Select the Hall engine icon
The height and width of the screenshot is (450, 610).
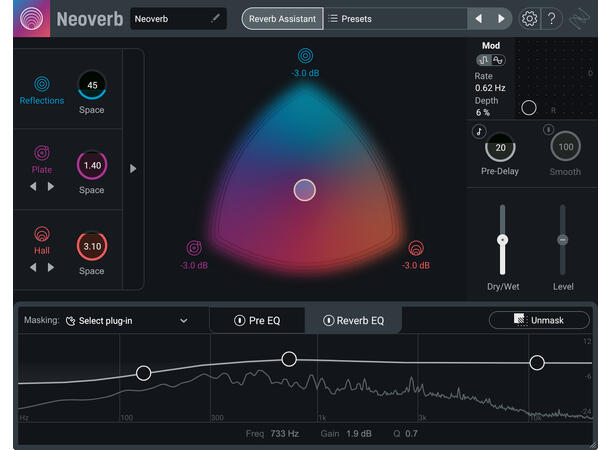pos(42,234)
